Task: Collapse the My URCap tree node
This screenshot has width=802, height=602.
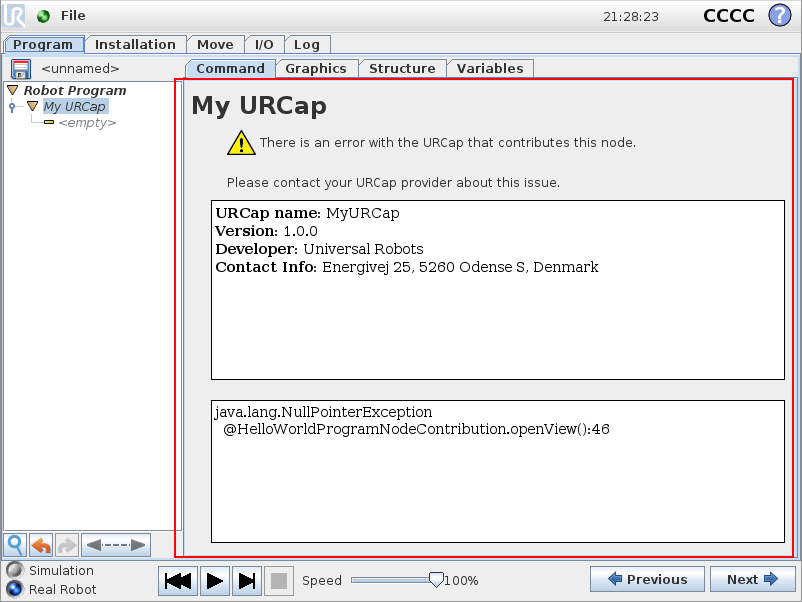Action: click(33, 106)
